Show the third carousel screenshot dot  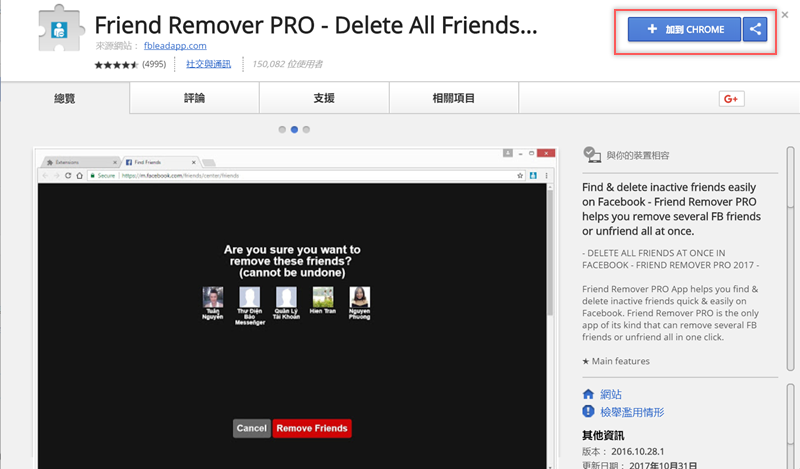tap(306, 130)
